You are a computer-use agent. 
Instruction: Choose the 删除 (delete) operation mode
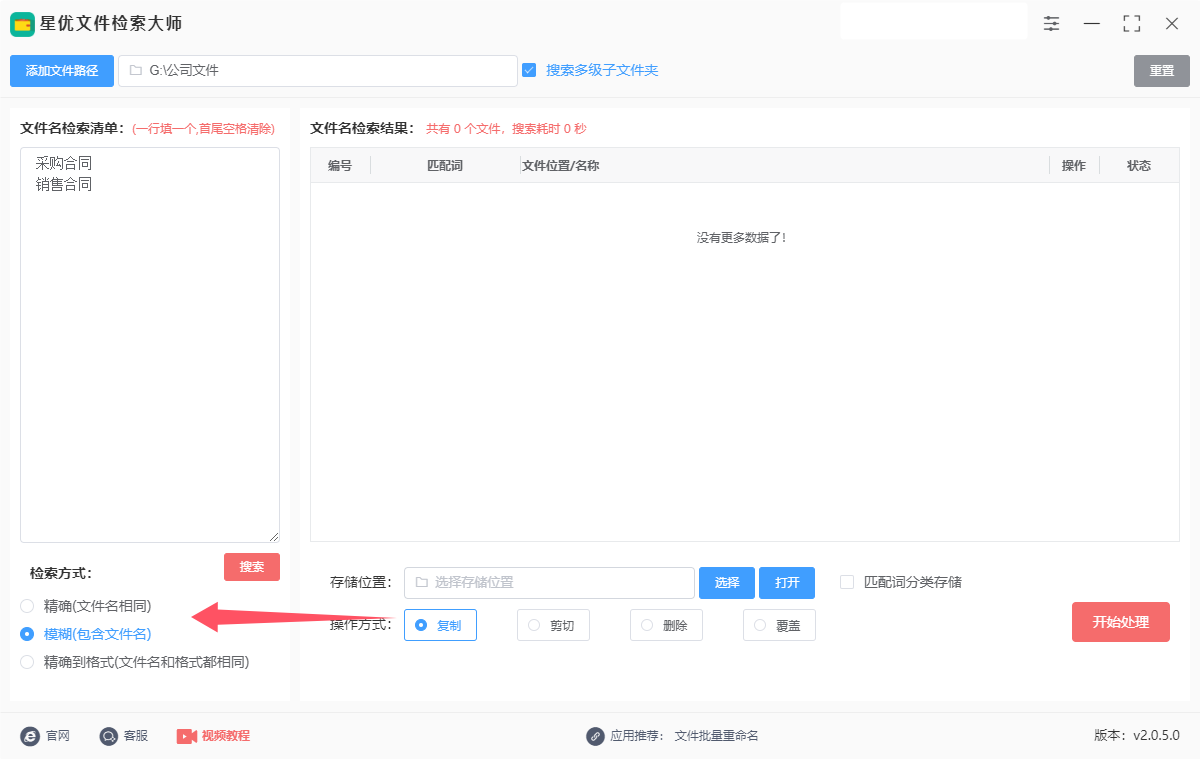[666, 625]
